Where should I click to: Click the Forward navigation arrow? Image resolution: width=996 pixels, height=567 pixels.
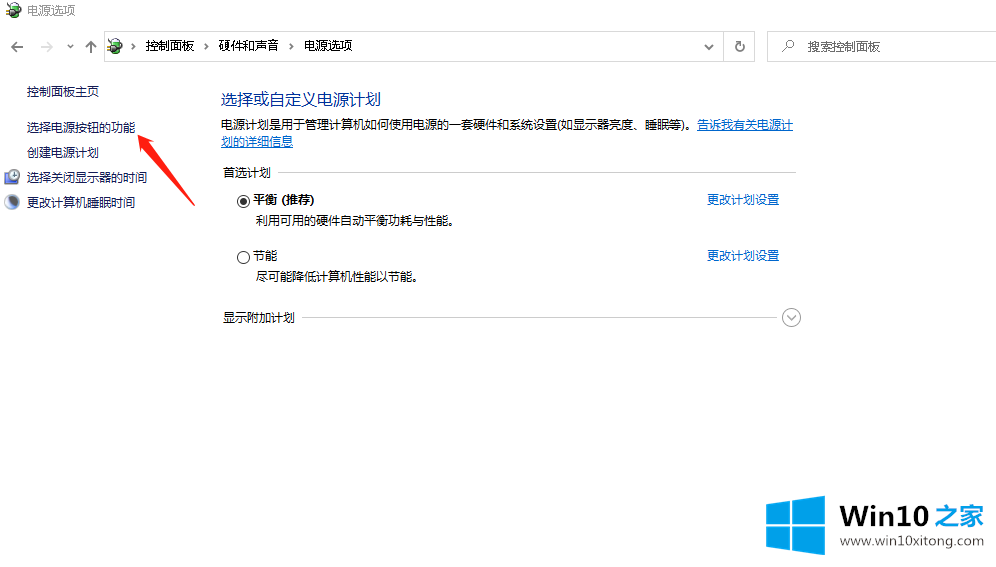(x=46, y=46)
